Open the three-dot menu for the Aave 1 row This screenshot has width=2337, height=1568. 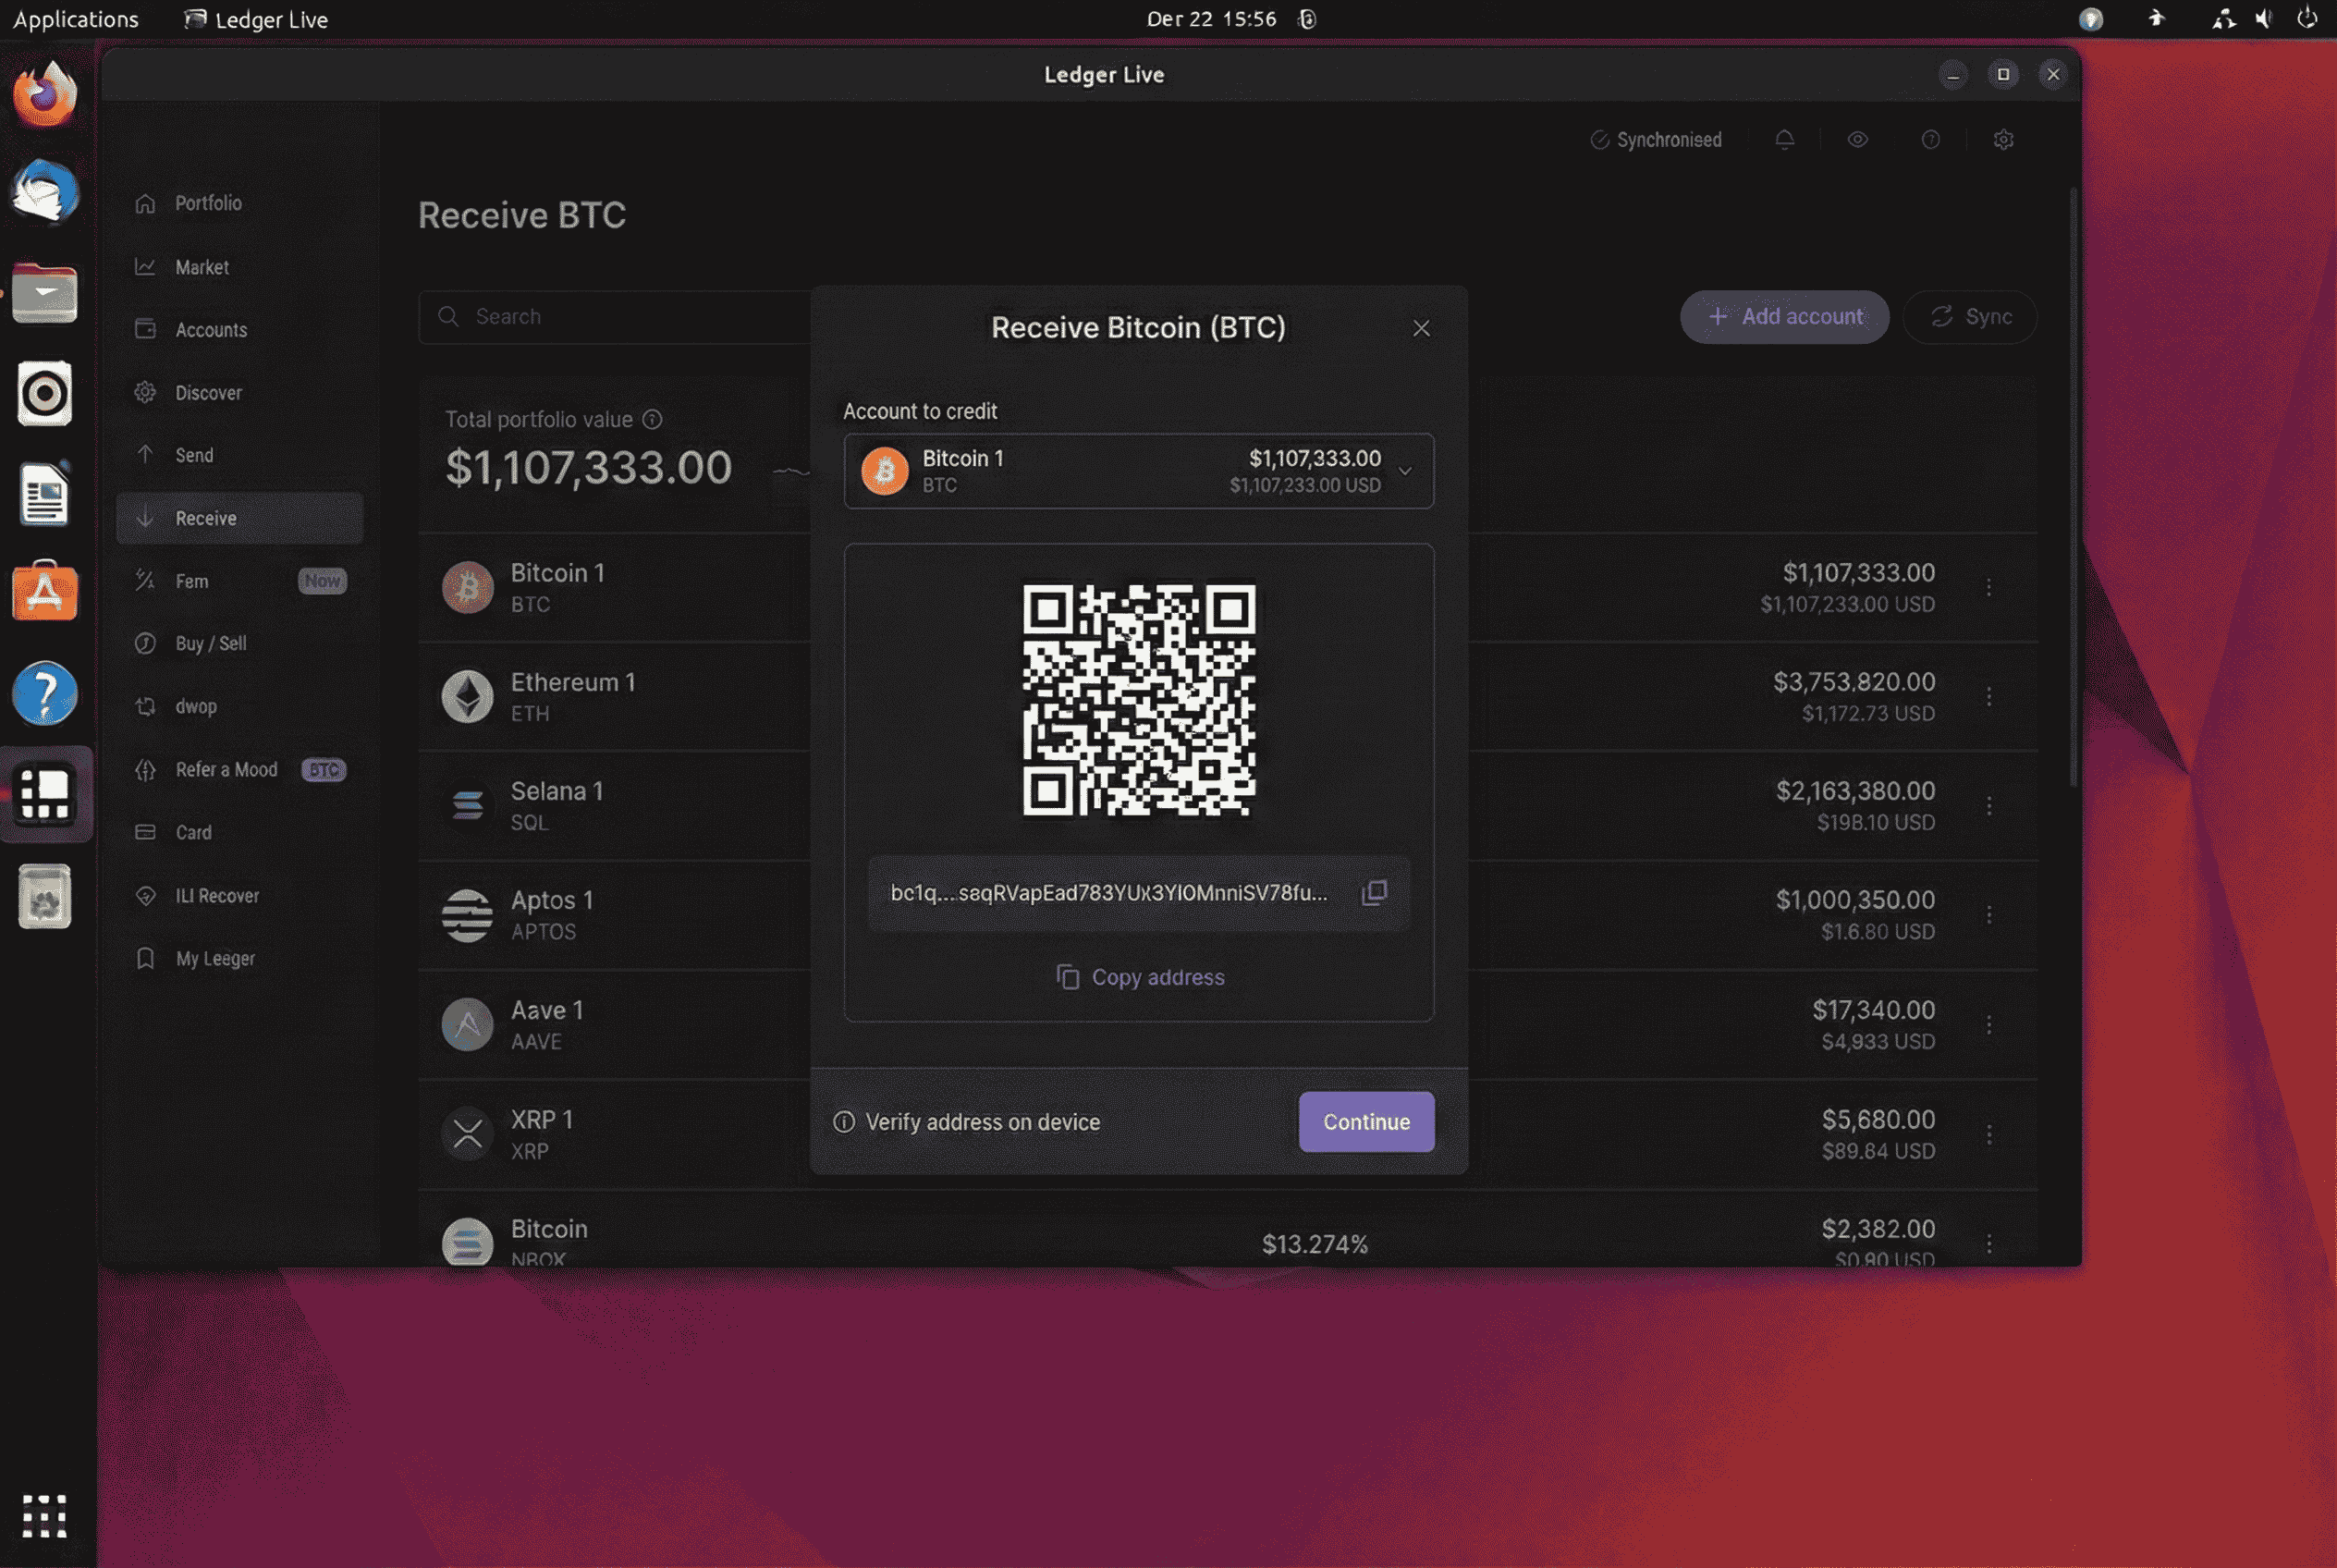1988,1024
